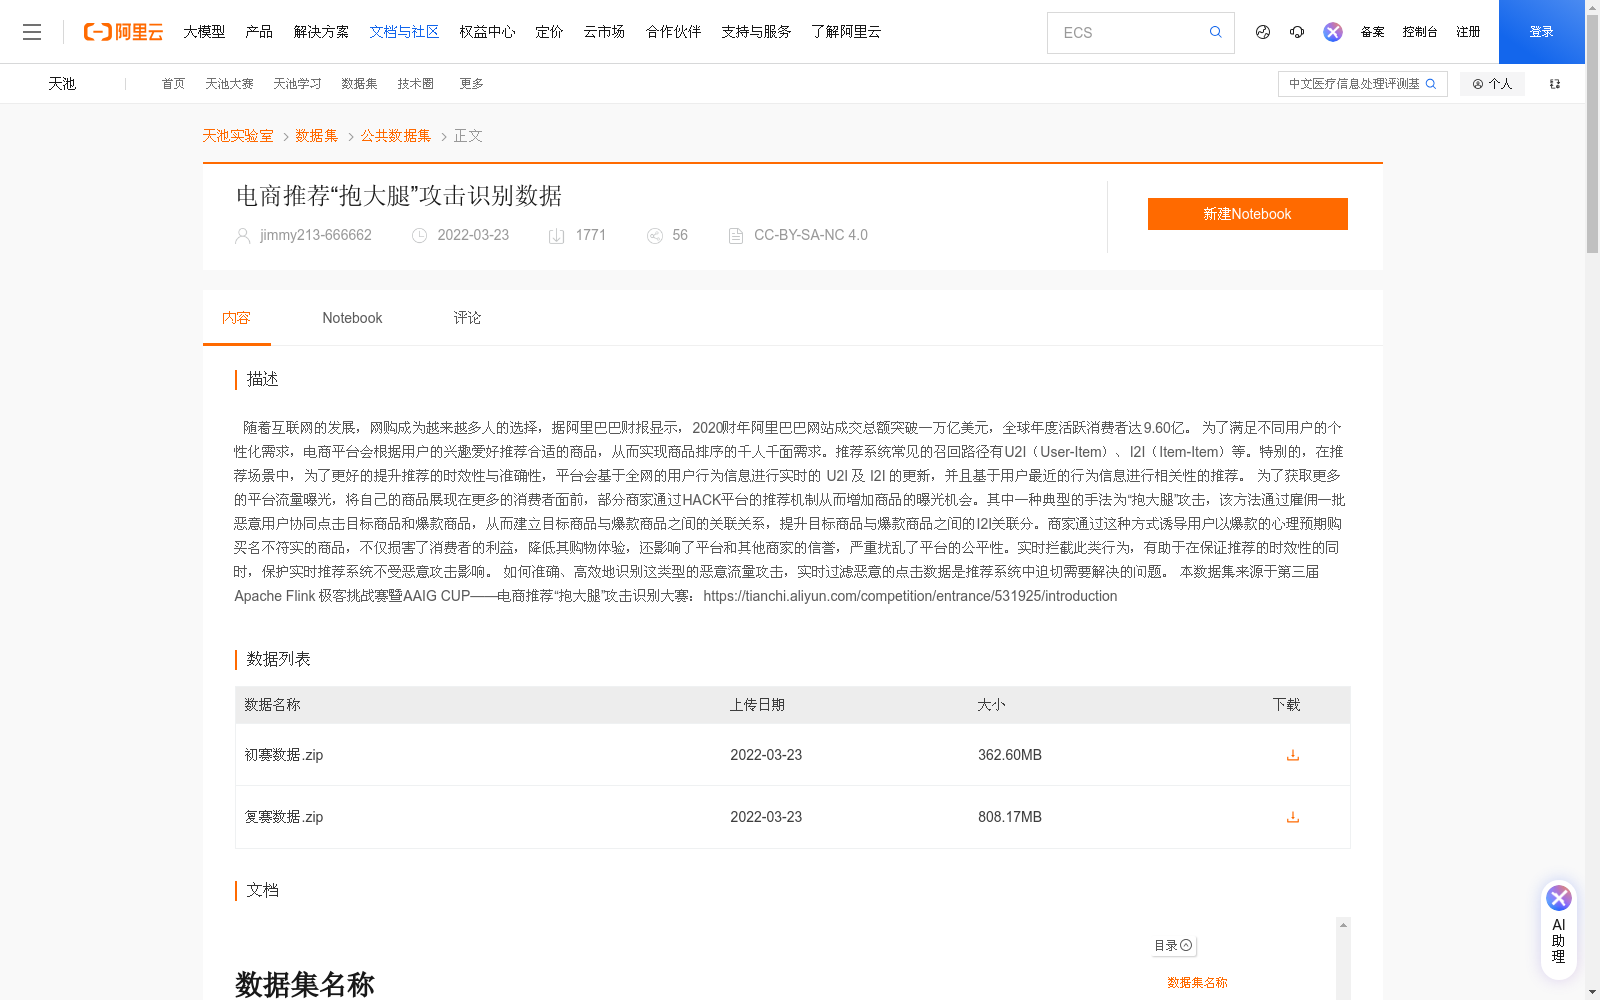Click the document panel scroll-up arrow
Image resolution: width=1600 pixels, height=1000 pixels.
pos(1343,925)
